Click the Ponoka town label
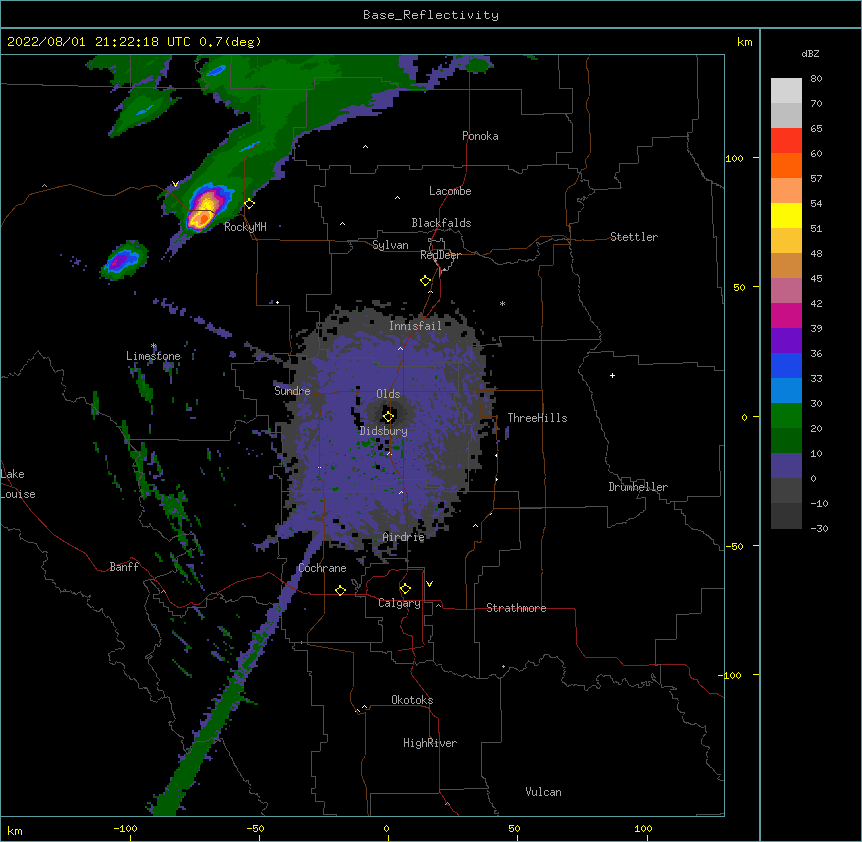This screenshot has width=862, height=842. 480,136
